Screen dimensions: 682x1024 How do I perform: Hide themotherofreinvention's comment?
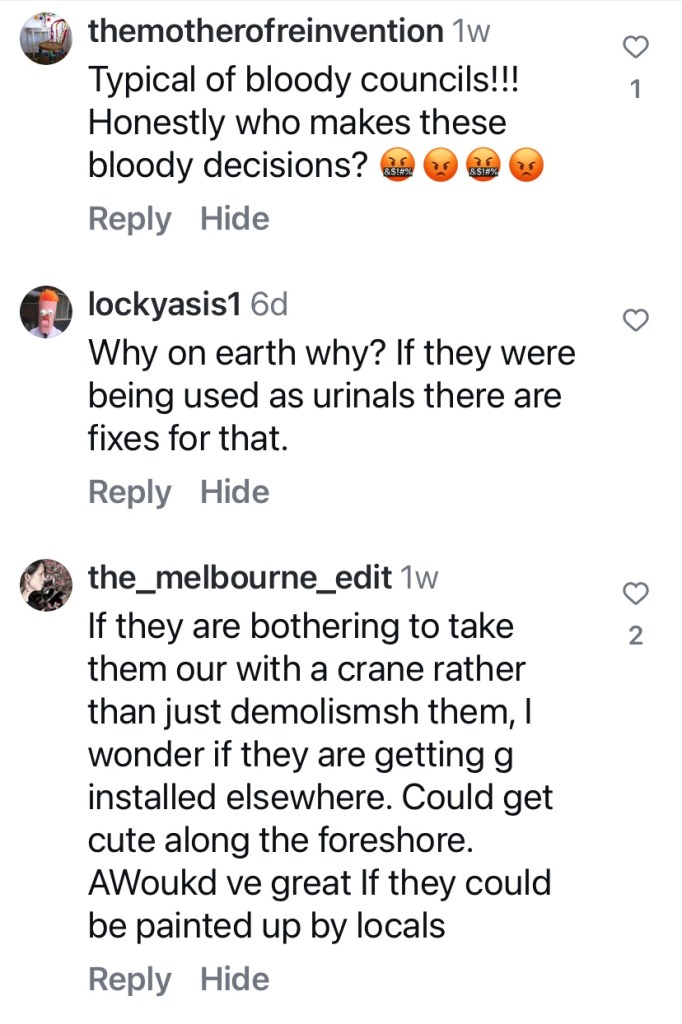click(235, 219)
